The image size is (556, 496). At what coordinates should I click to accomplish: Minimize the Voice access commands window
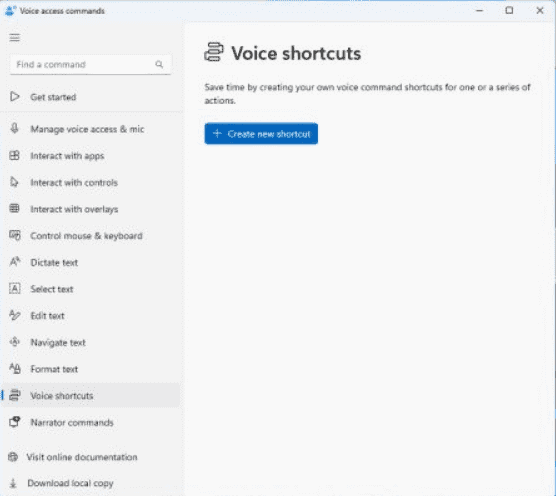point(479,11)
